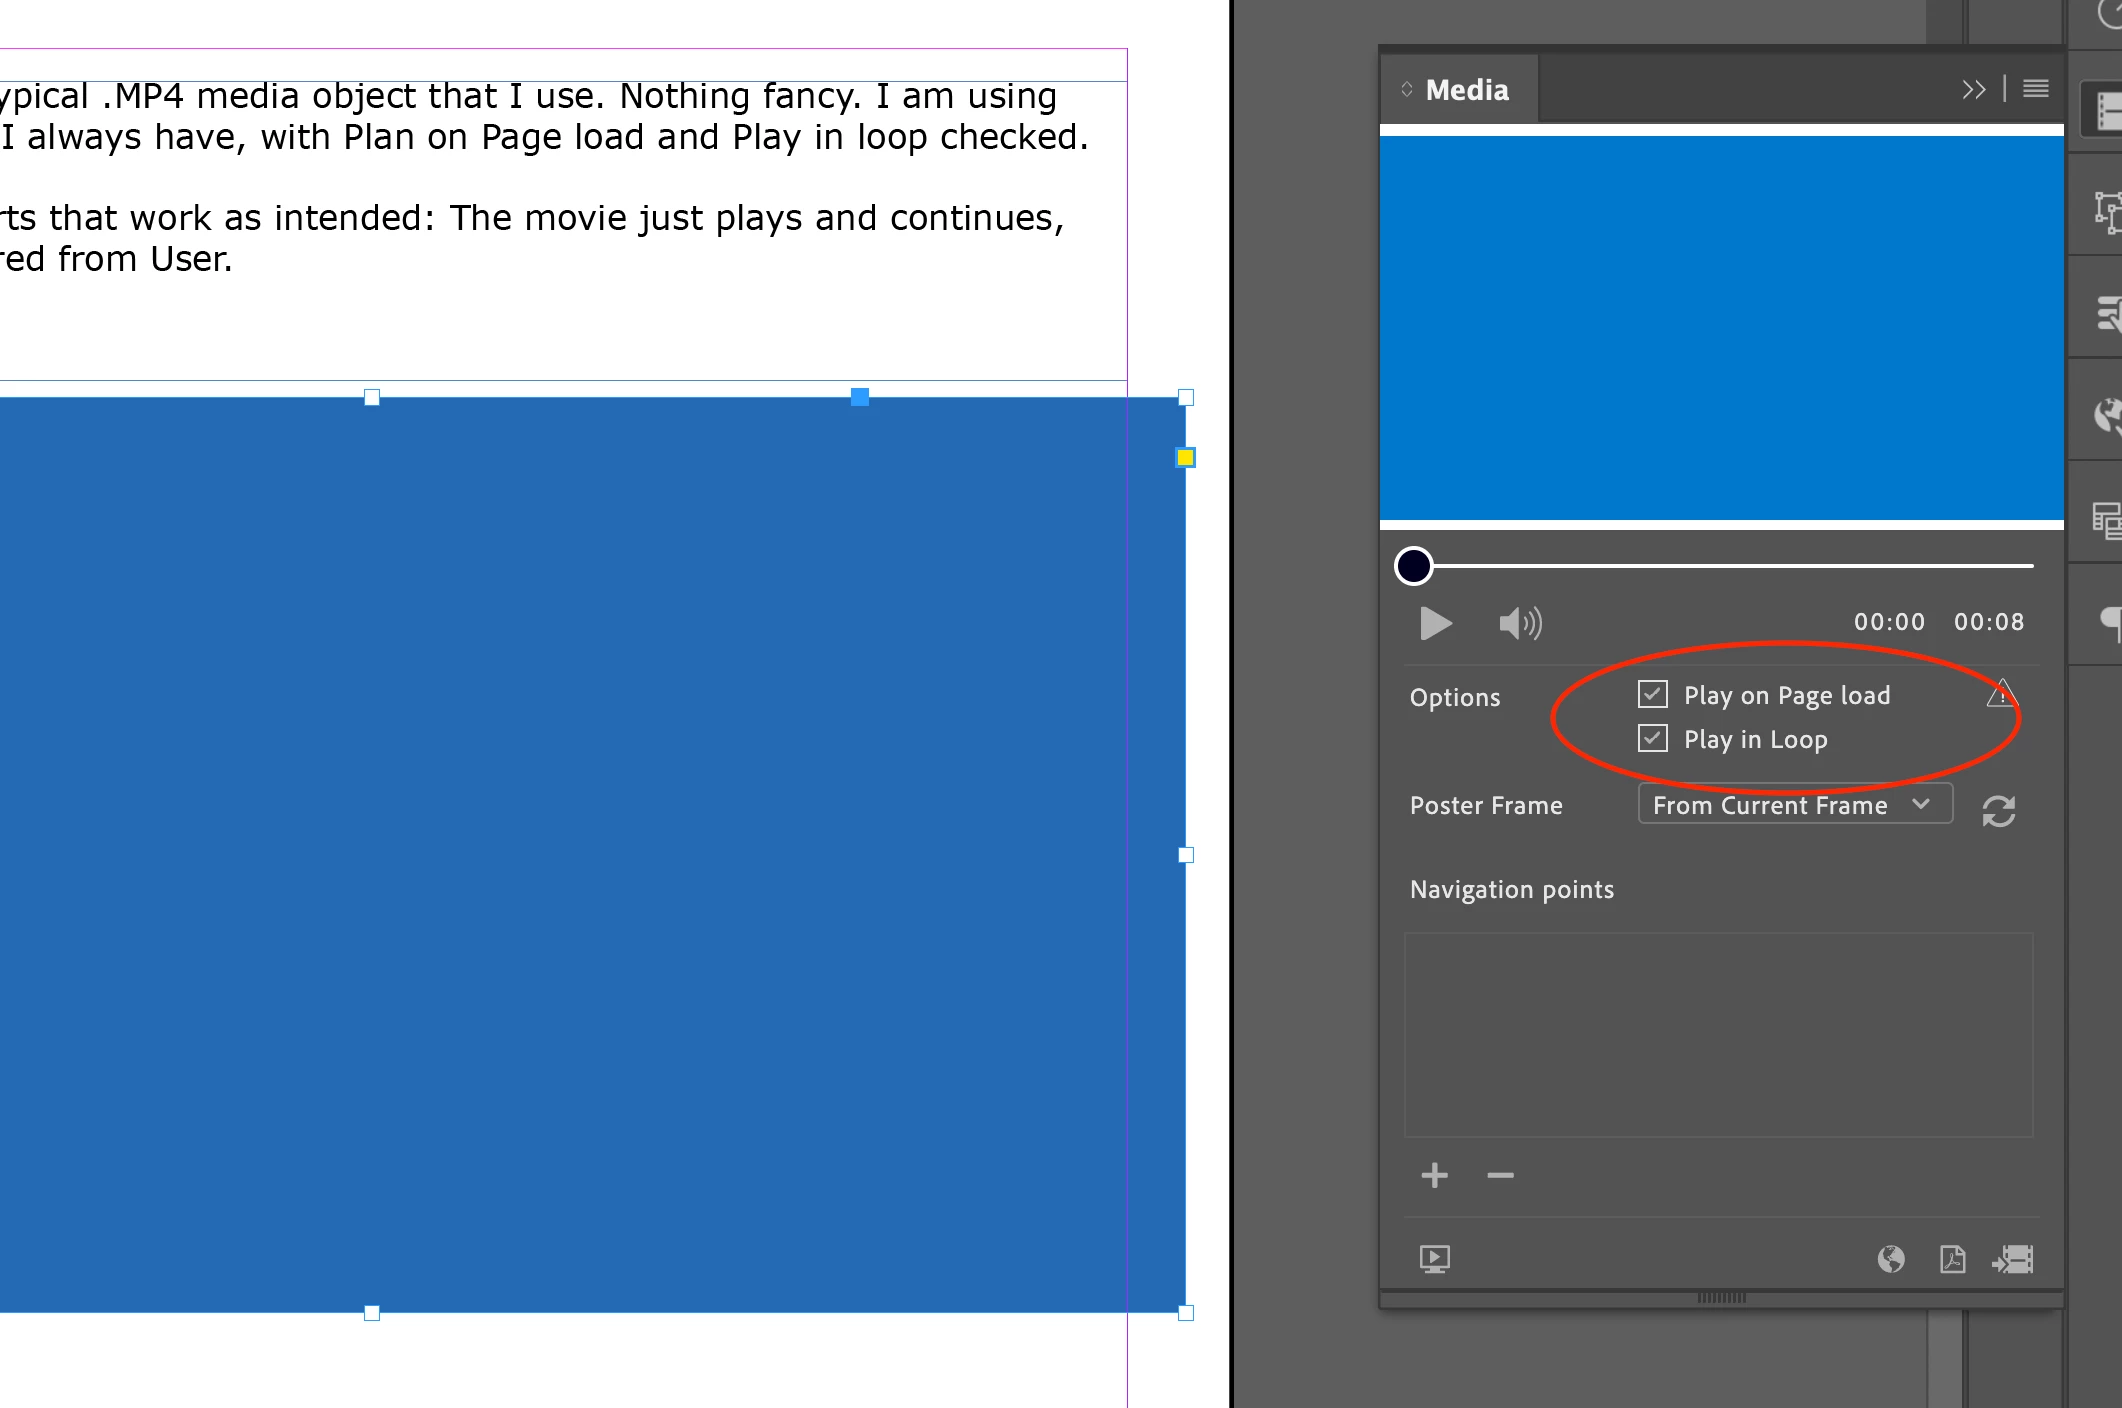
Task: Click the warning triangle next to options
Action: 2001,694
